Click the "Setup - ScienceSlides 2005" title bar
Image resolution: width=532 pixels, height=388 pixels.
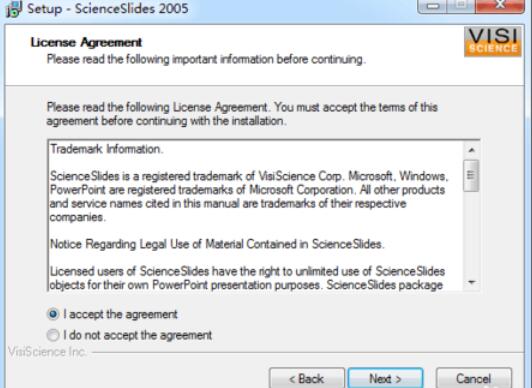(108, 8)
